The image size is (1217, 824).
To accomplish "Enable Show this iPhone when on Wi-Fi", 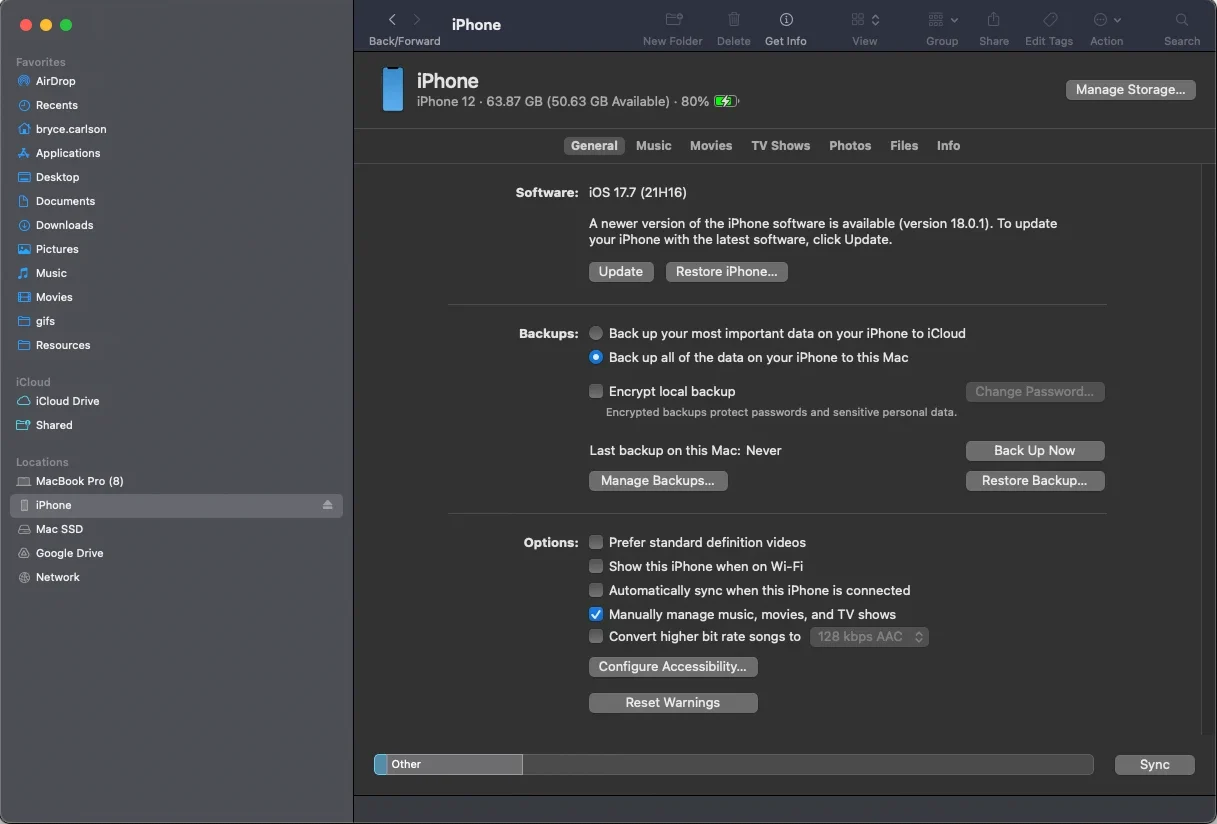I will coord(596,566).
